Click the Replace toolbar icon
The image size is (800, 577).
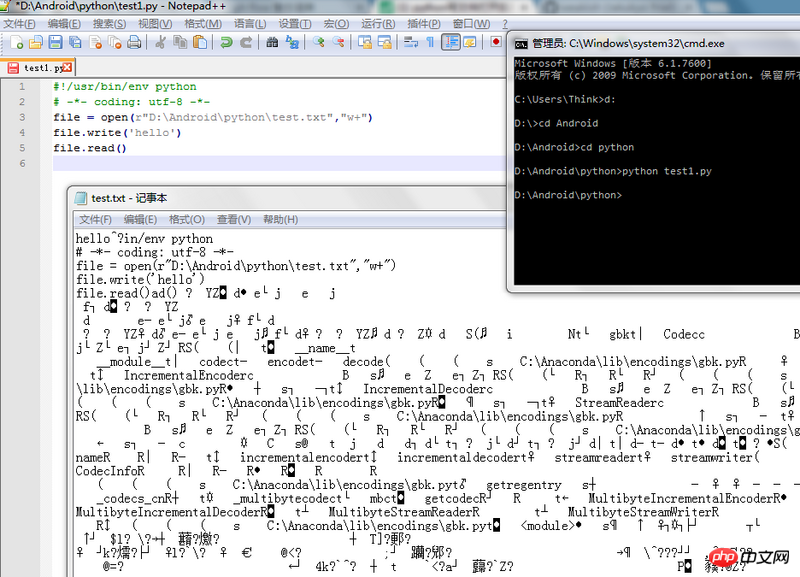[x=292, y=42]
